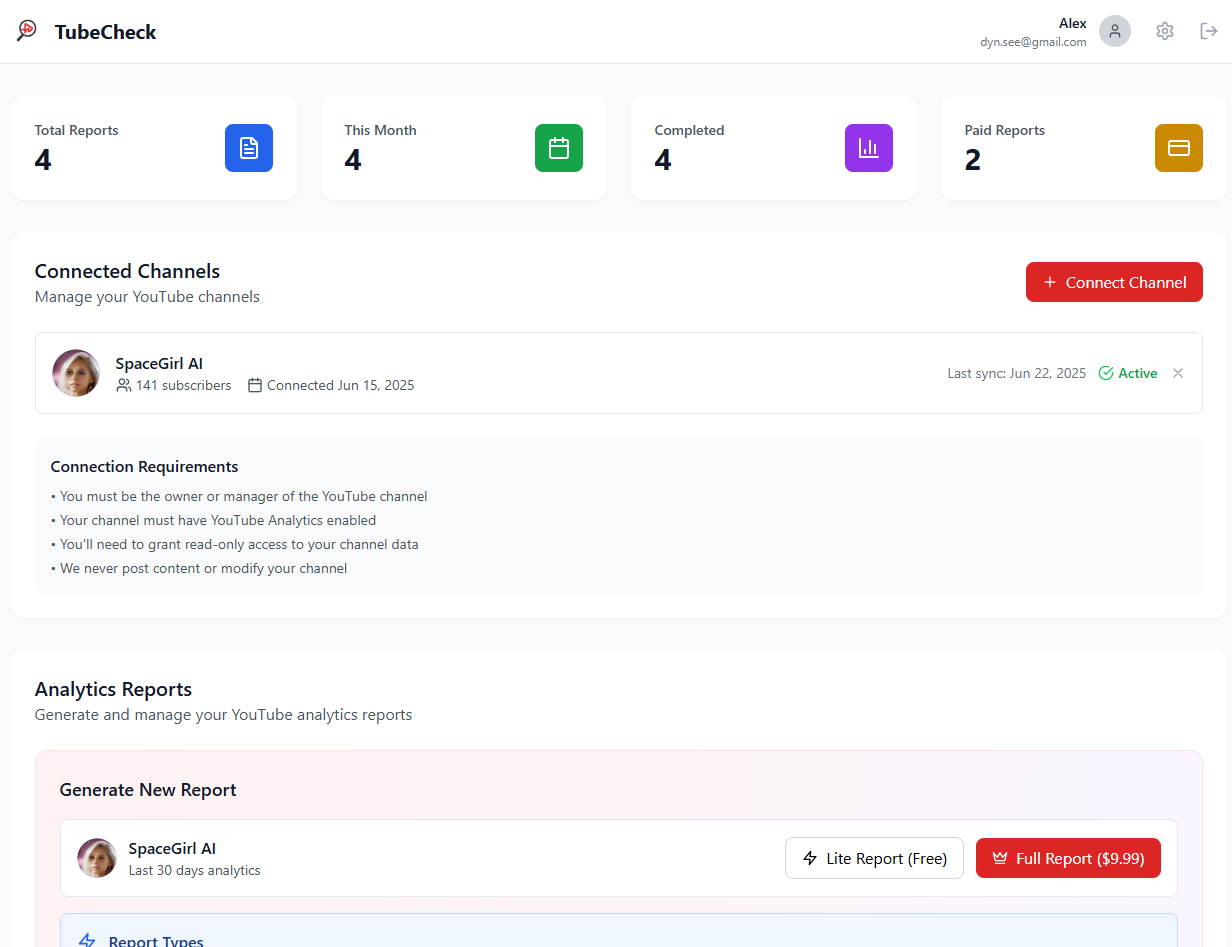Screen dimensions: 1232x947
Task: Click the 141 subscribers text
Action: click(x=183, y=385)
